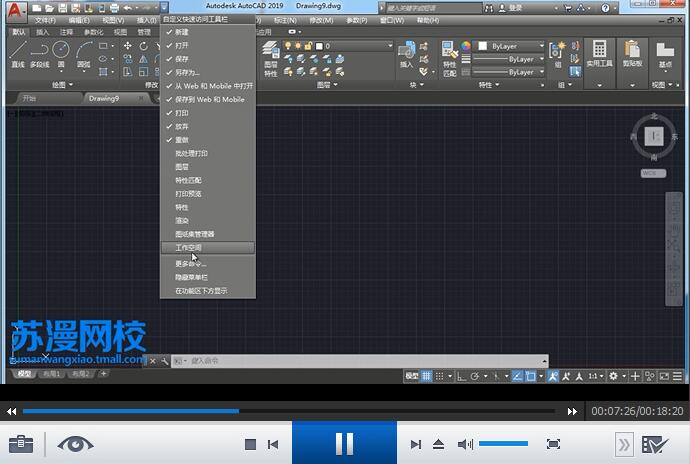Expand the Draw (绘图) panel
The height and width of the screenshot is (464, 690).
62,85
